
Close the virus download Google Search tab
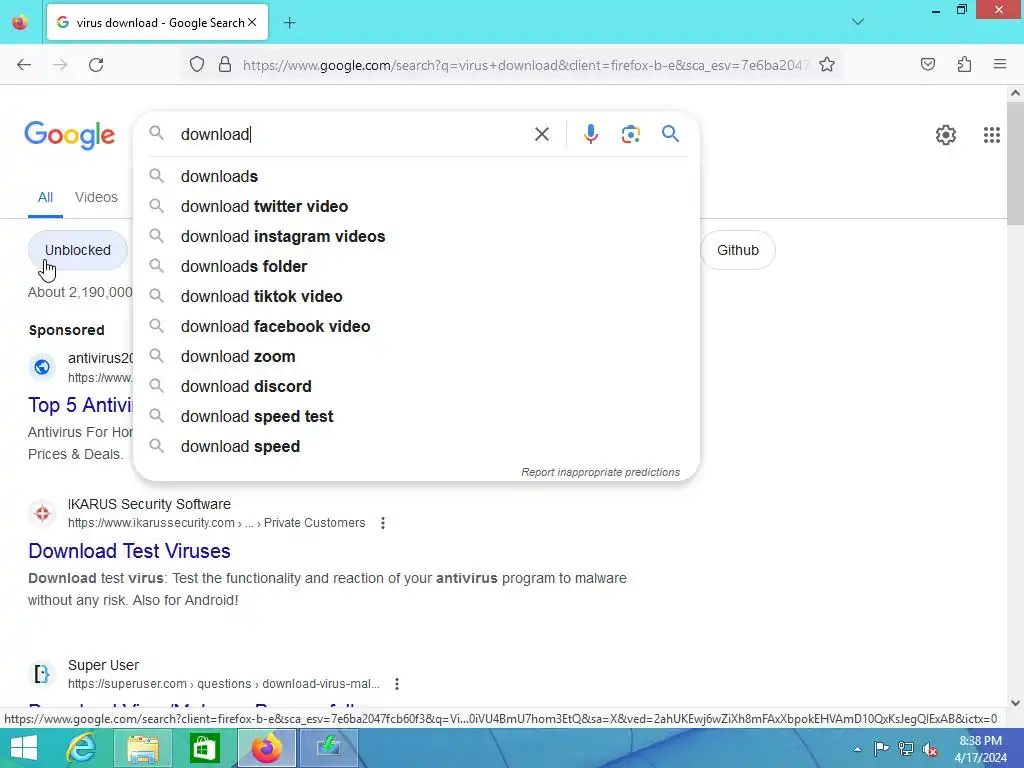252,22
